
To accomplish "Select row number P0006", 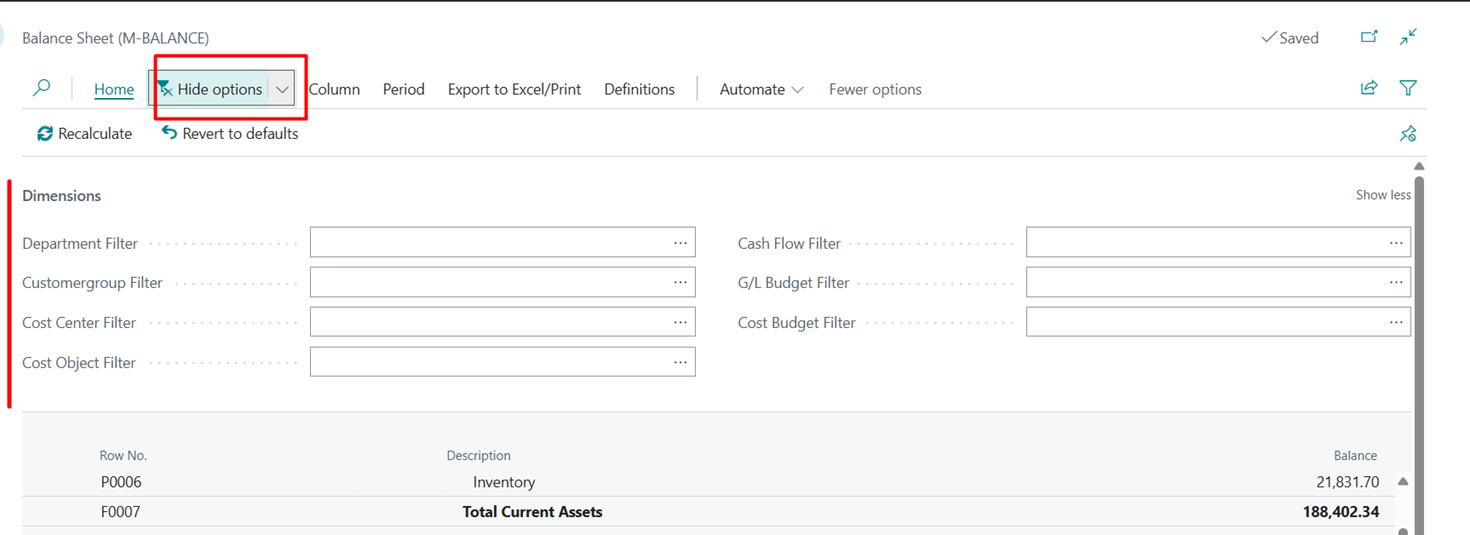I will pyautogui.click(x=121, y=482).
